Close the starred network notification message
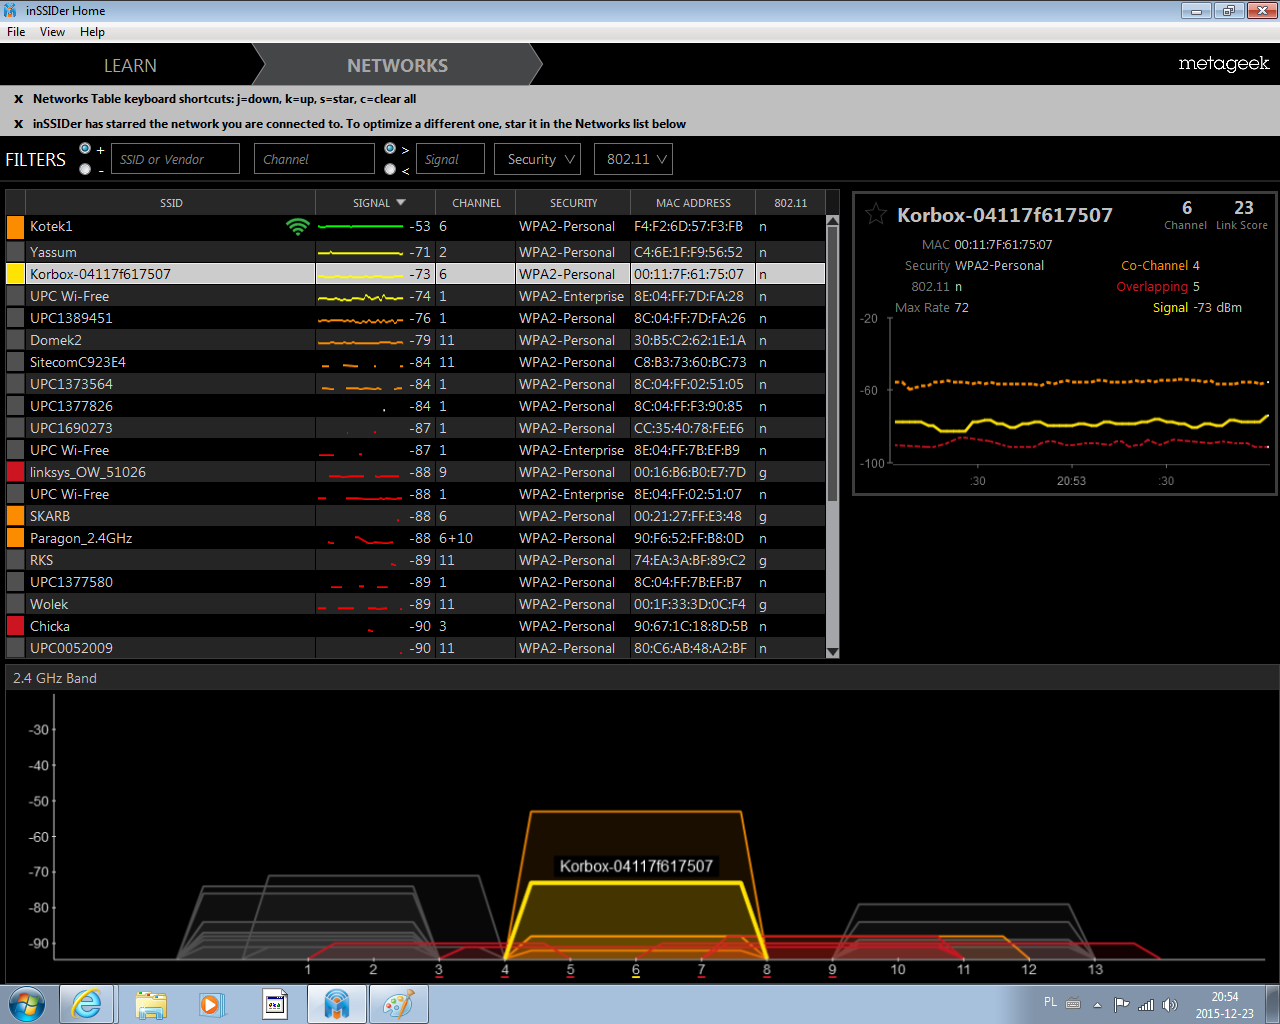 tap(18, 124)
